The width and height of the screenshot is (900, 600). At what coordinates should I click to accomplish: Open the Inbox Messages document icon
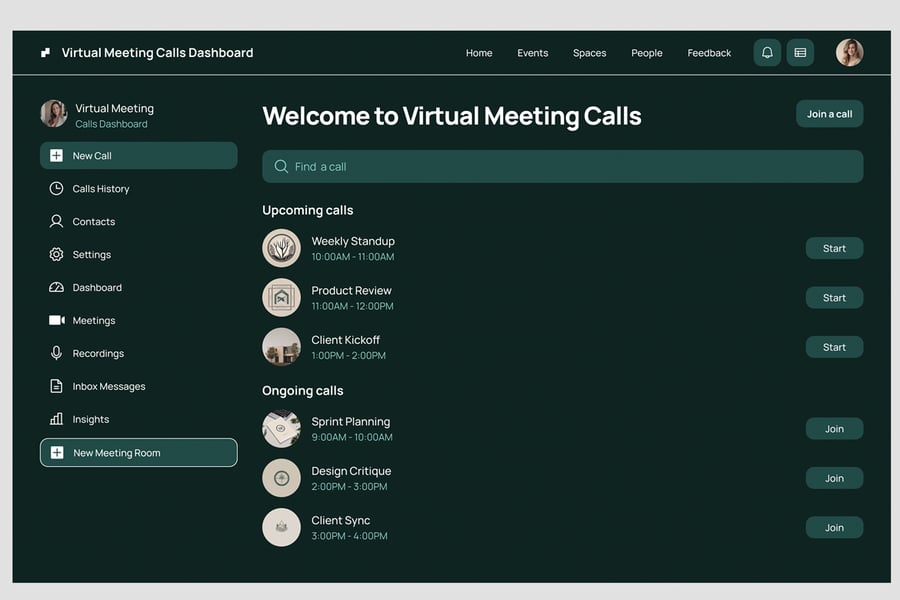pos(56,387)
